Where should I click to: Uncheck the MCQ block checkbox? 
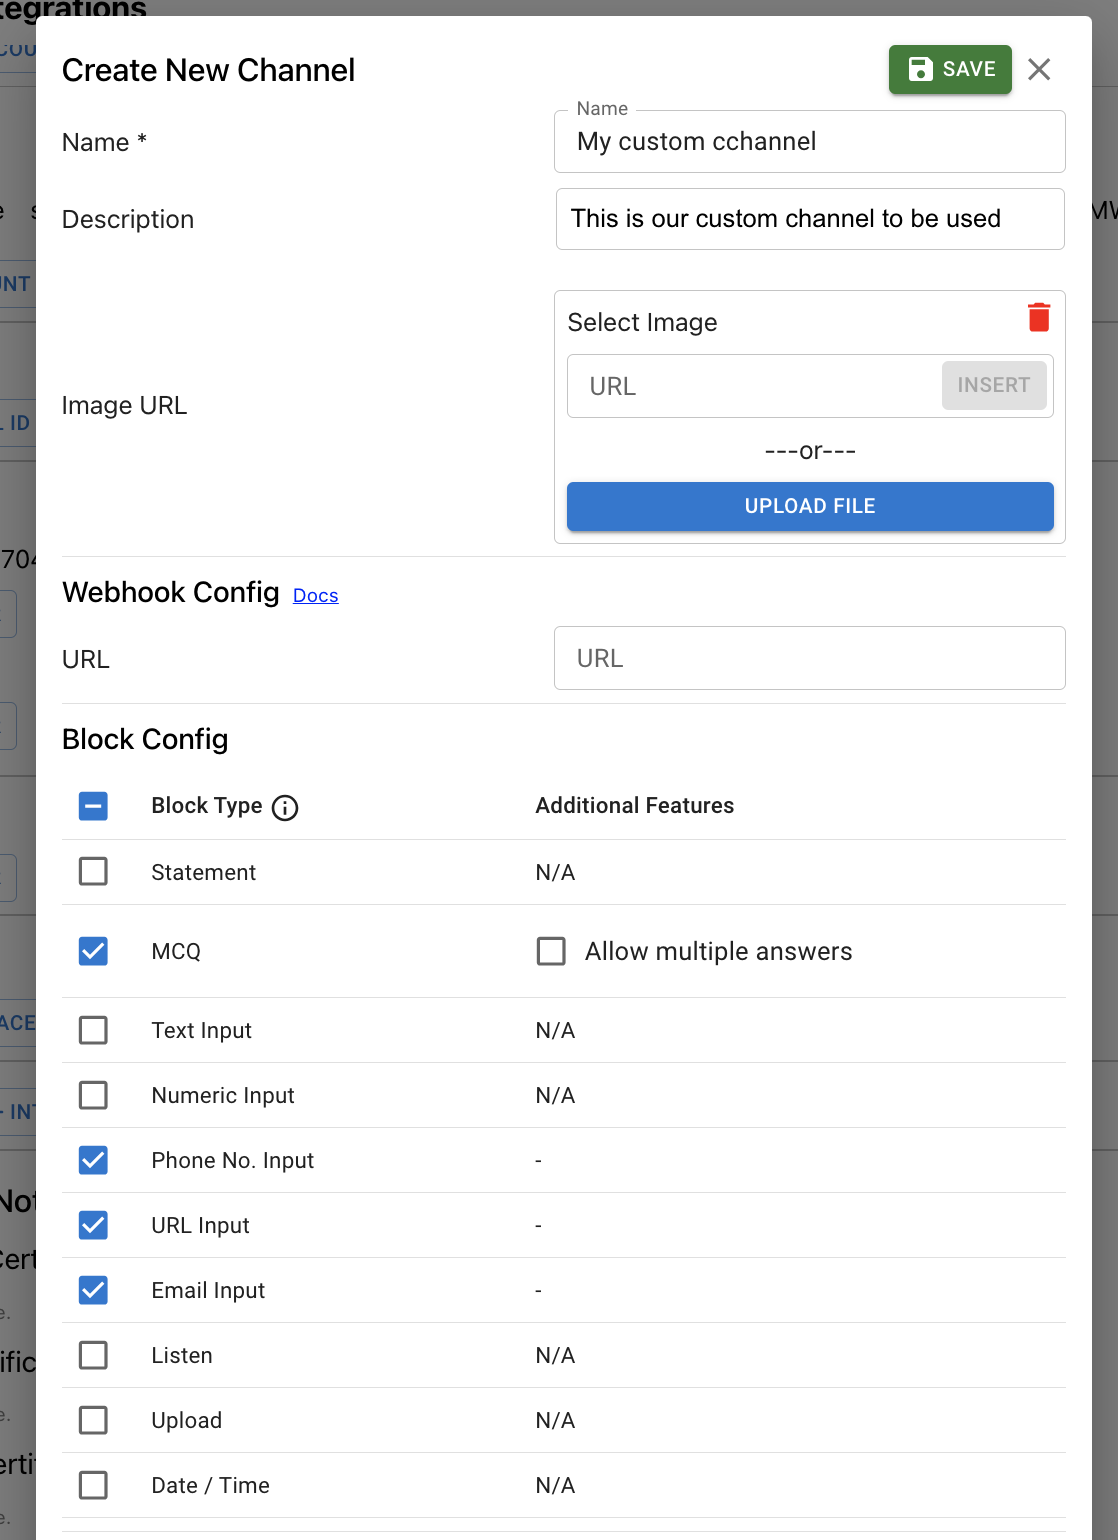click(x=93, y=951)
